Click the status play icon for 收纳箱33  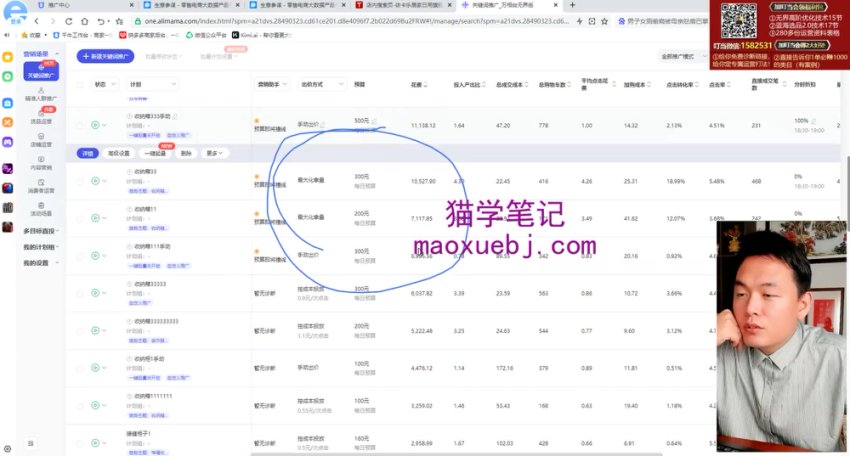[95, 181]
